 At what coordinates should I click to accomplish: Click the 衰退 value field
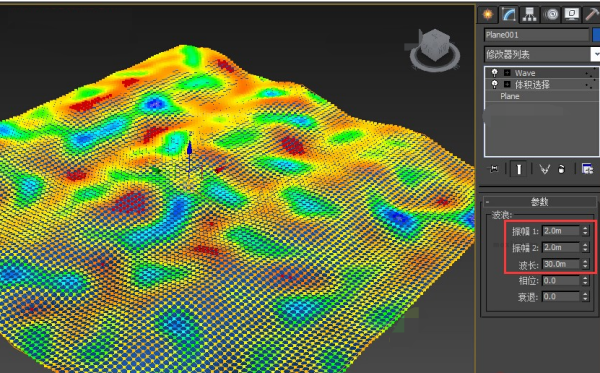(561, 296)
